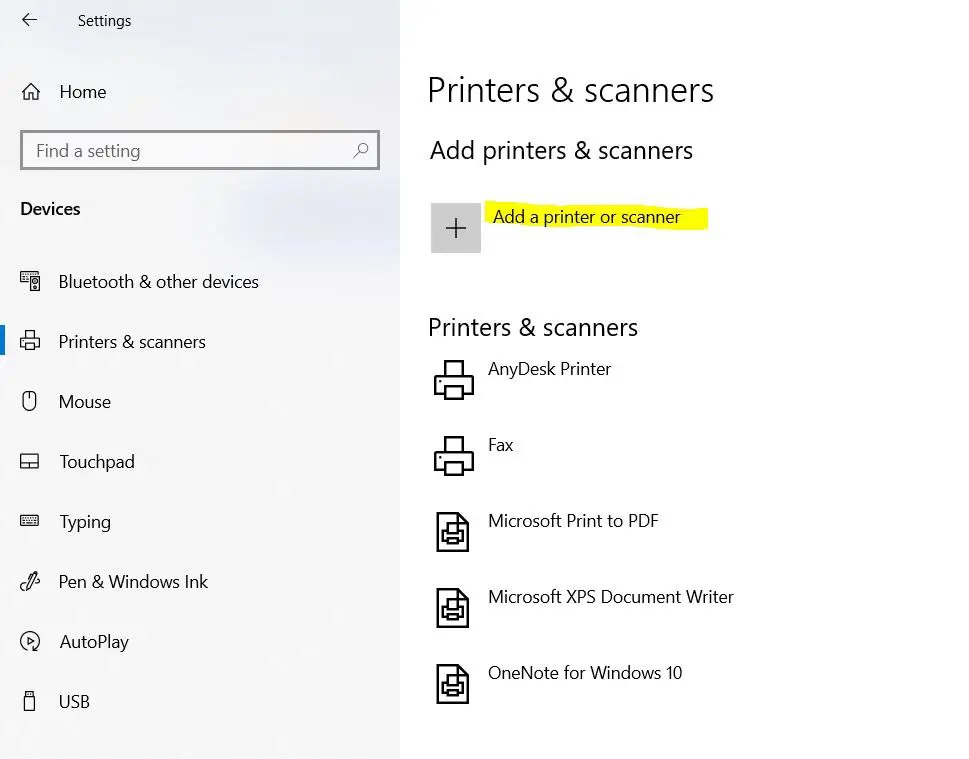
Task: Click the OneNote for Windows 10 icon
Action: 453,684
